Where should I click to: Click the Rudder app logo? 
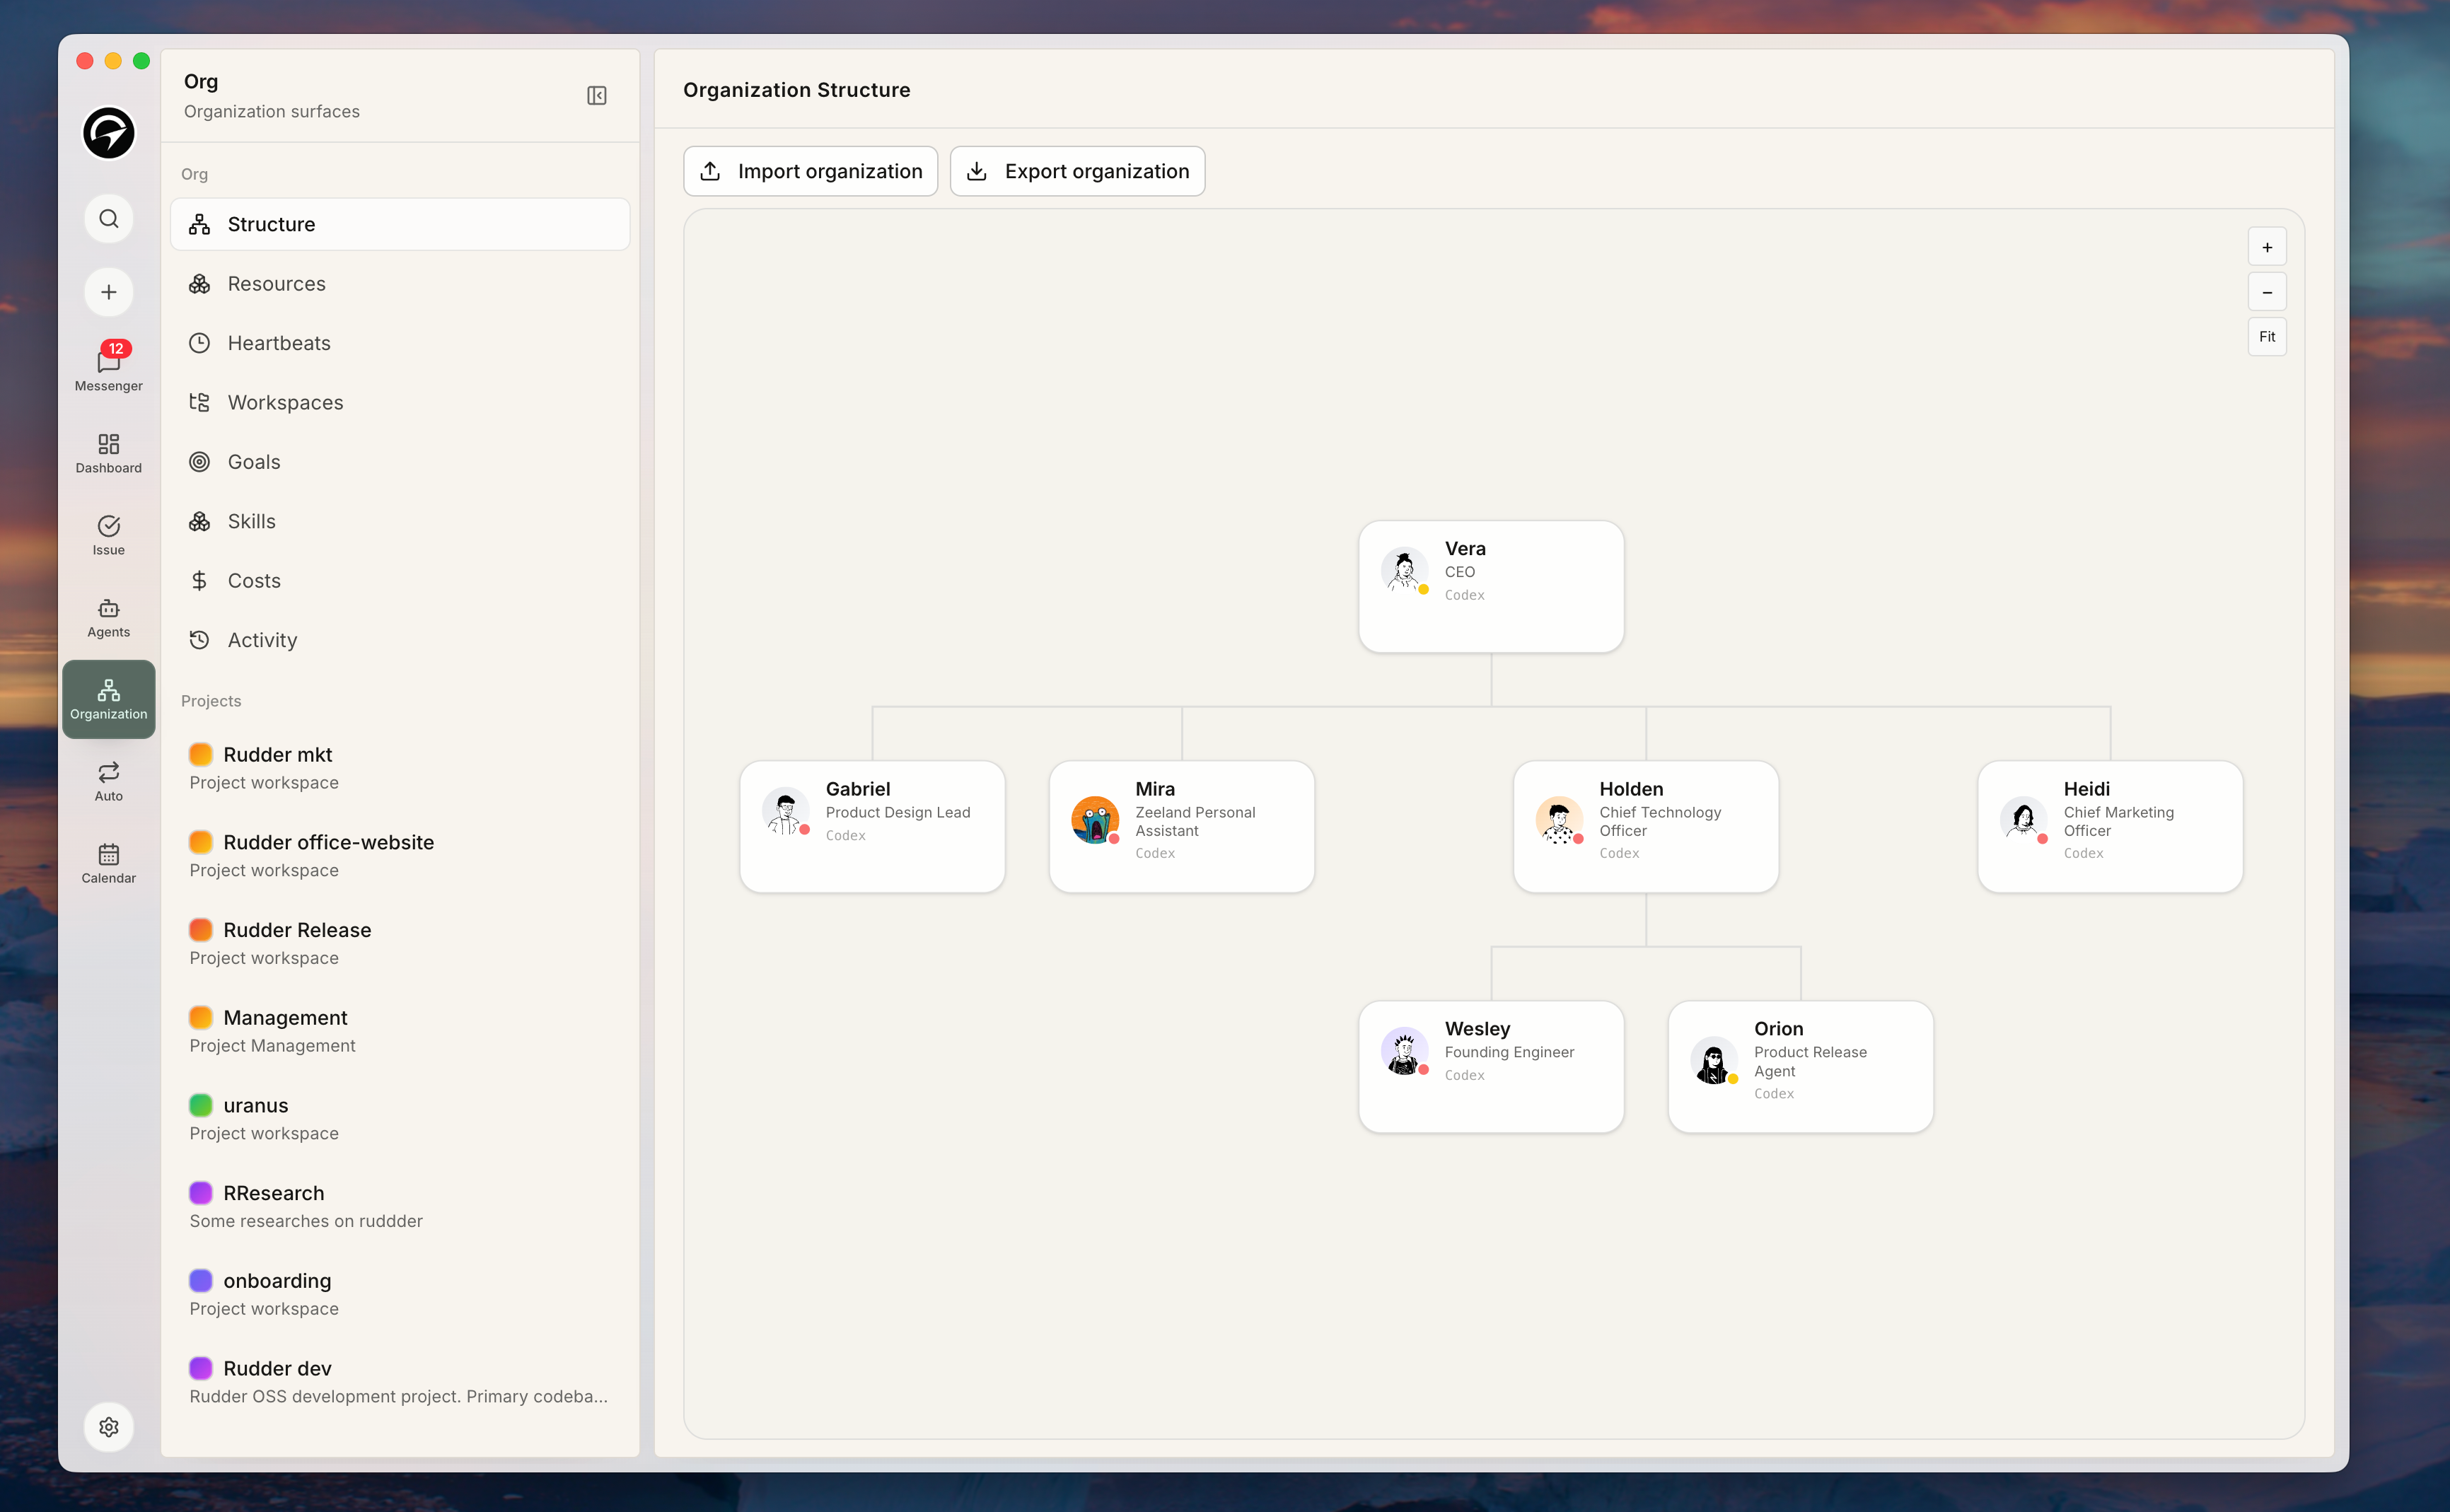pyautogui.click(x=108, y=133)
